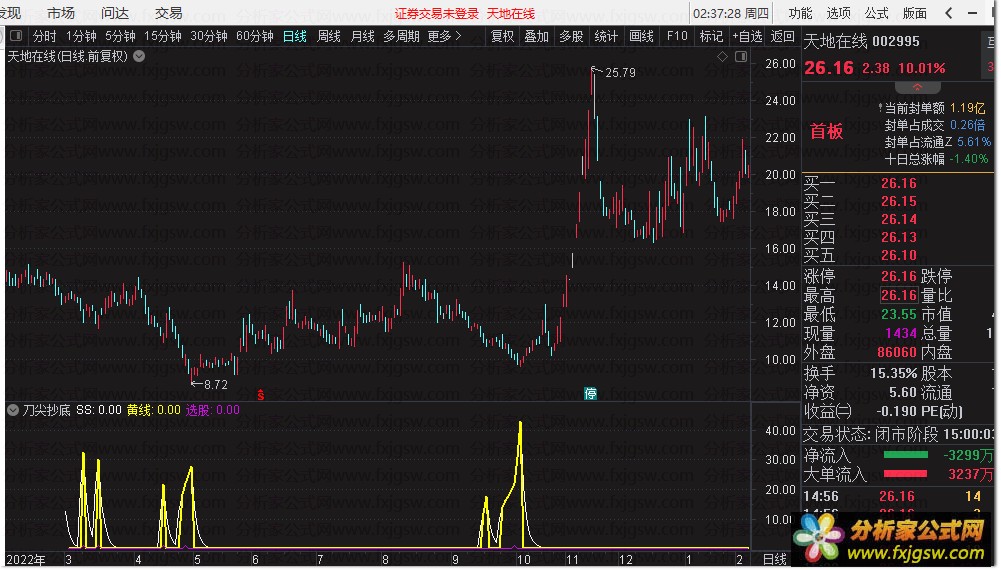Select the 5分钟 period
This screenshot has width=1001, height=570.
coord(120,36)
